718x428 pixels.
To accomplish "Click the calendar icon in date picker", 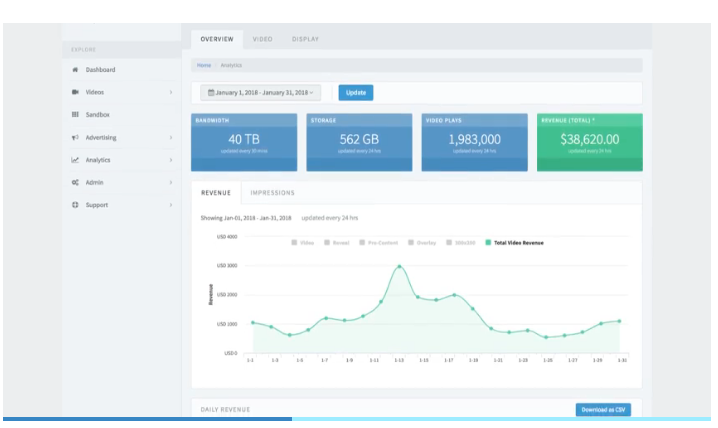I will tap(211, 93).
